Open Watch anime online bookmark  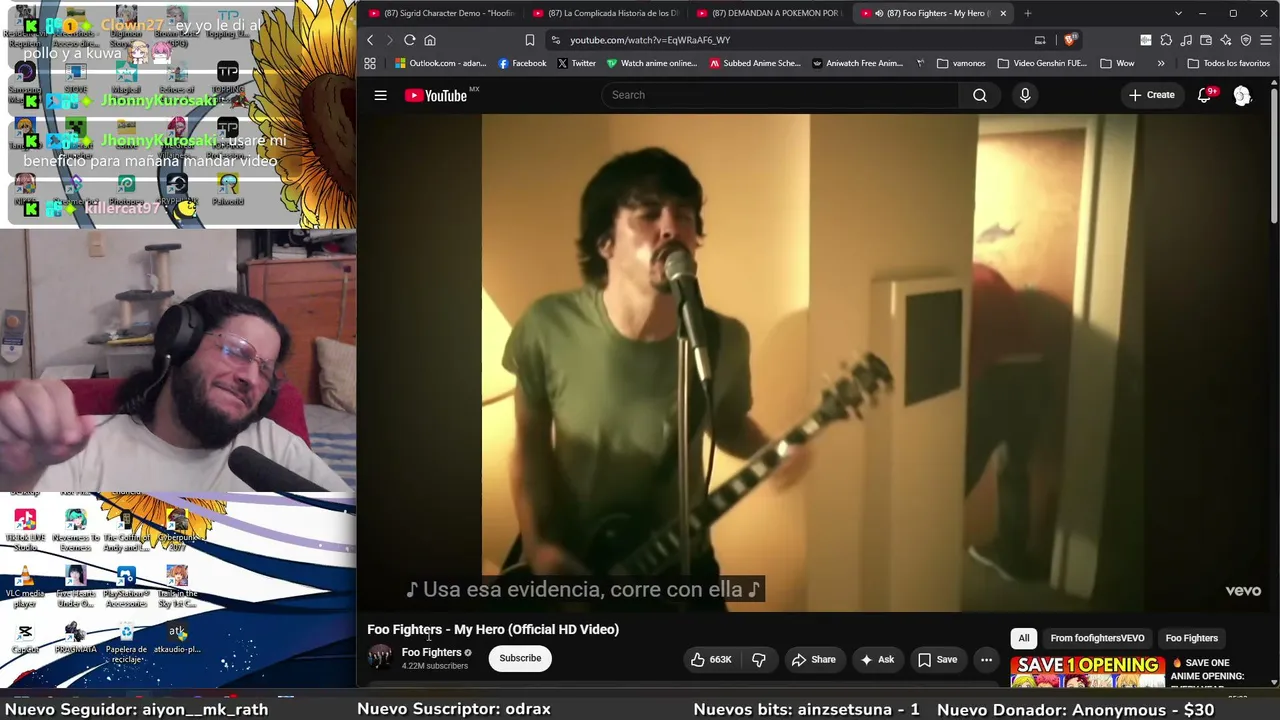(x=652, y=63)
